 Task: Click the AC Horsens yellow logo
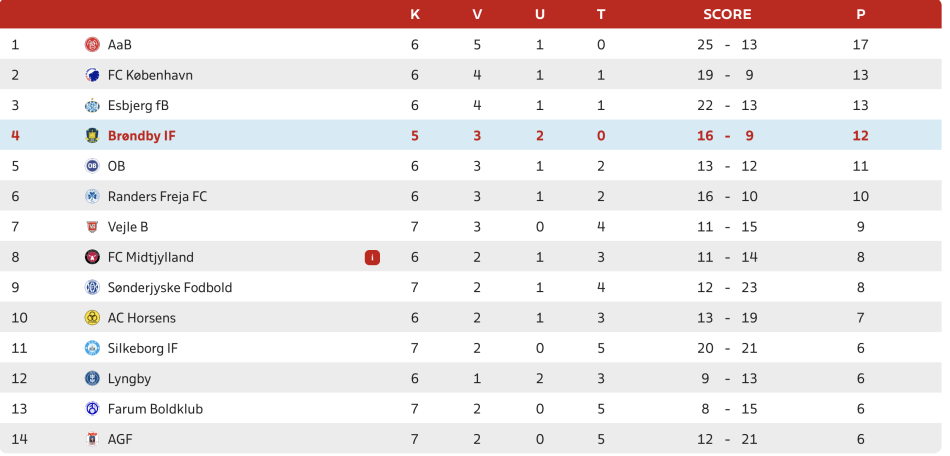[92, 318]
